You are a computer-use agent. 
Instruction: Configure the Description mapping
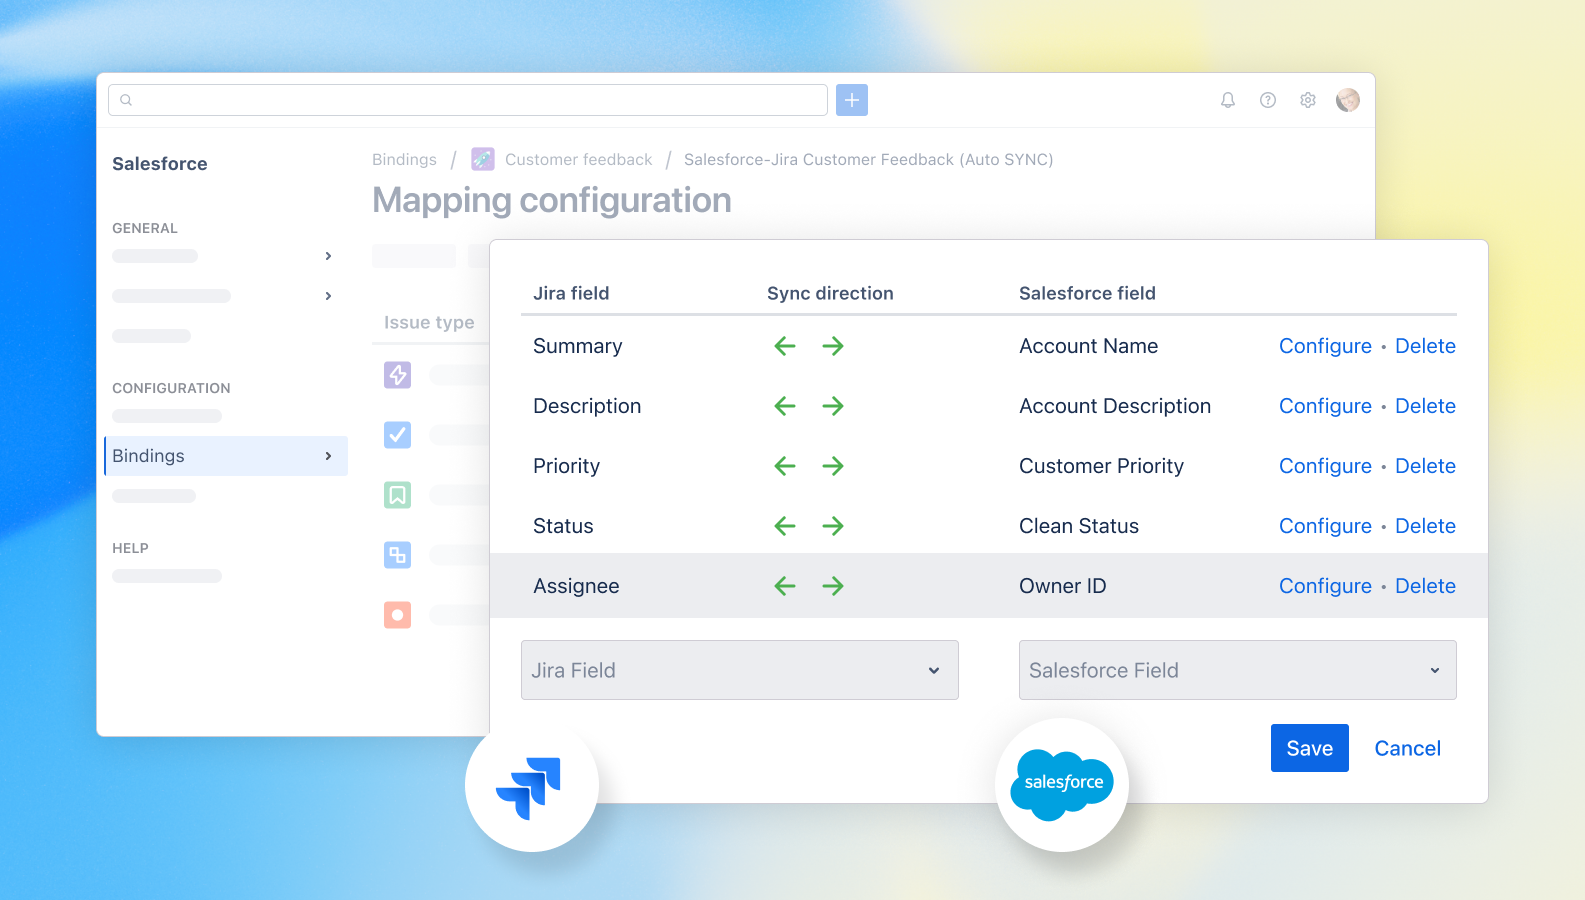1325,406
